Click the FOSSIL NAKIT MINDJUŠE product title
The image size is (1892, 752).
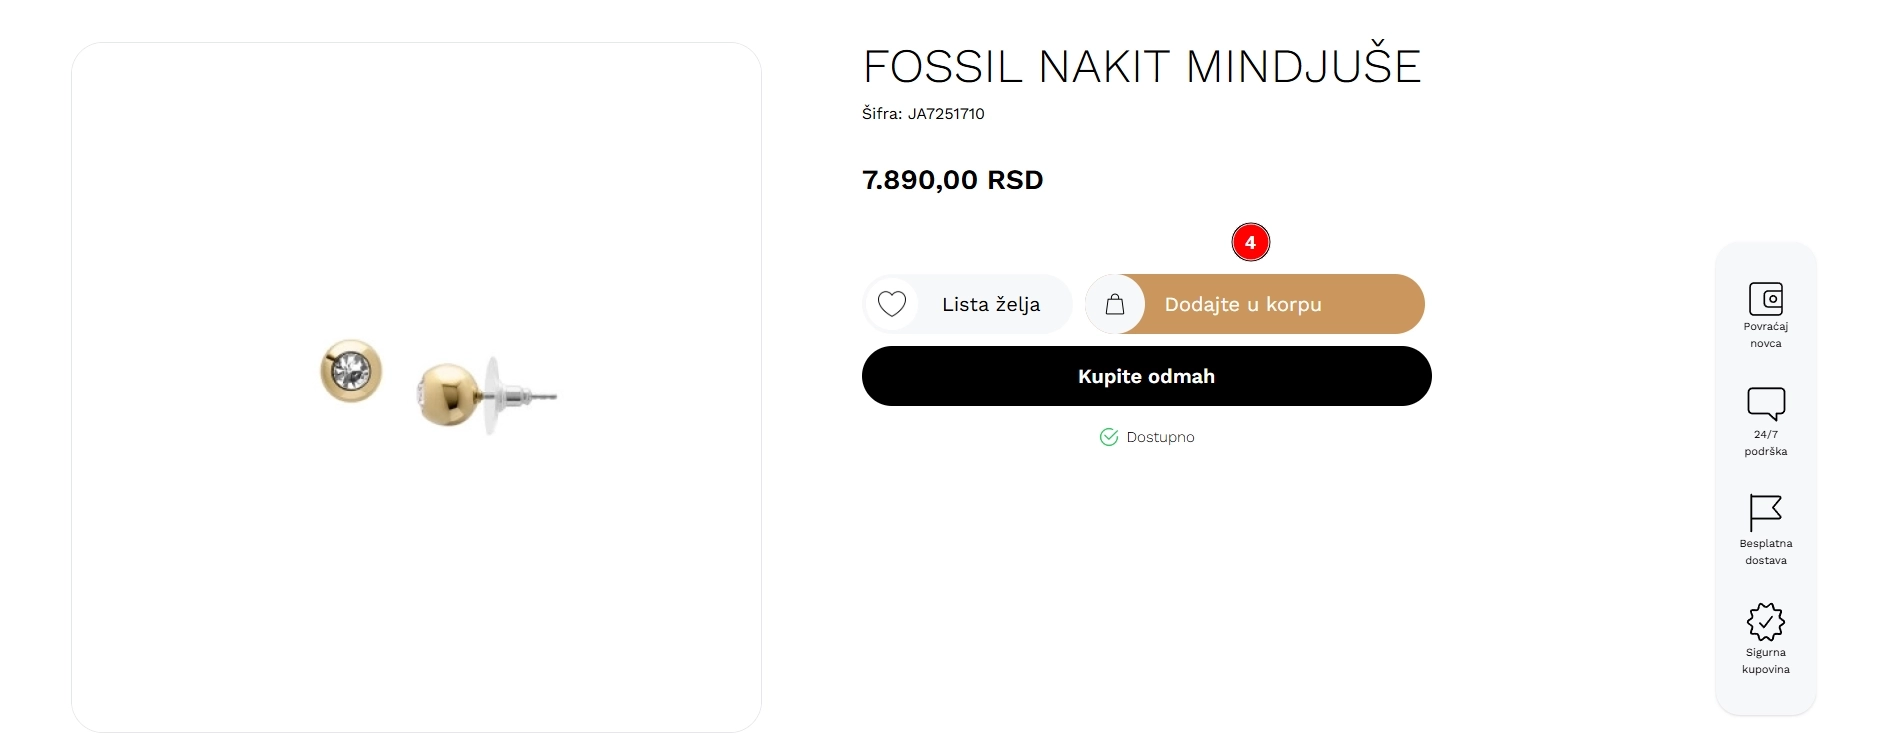click(x=1142, y=67)
